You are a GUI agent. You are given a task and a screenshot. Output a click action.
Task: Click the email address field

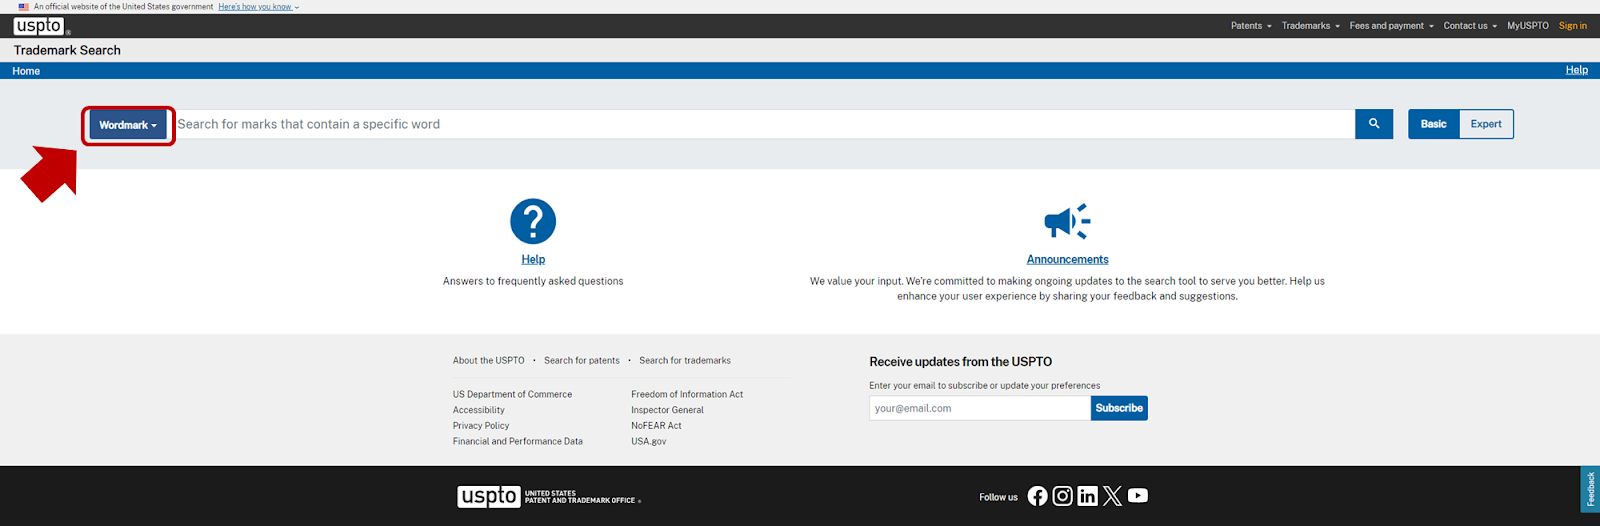pyautogui.click(x=980, y=408)
